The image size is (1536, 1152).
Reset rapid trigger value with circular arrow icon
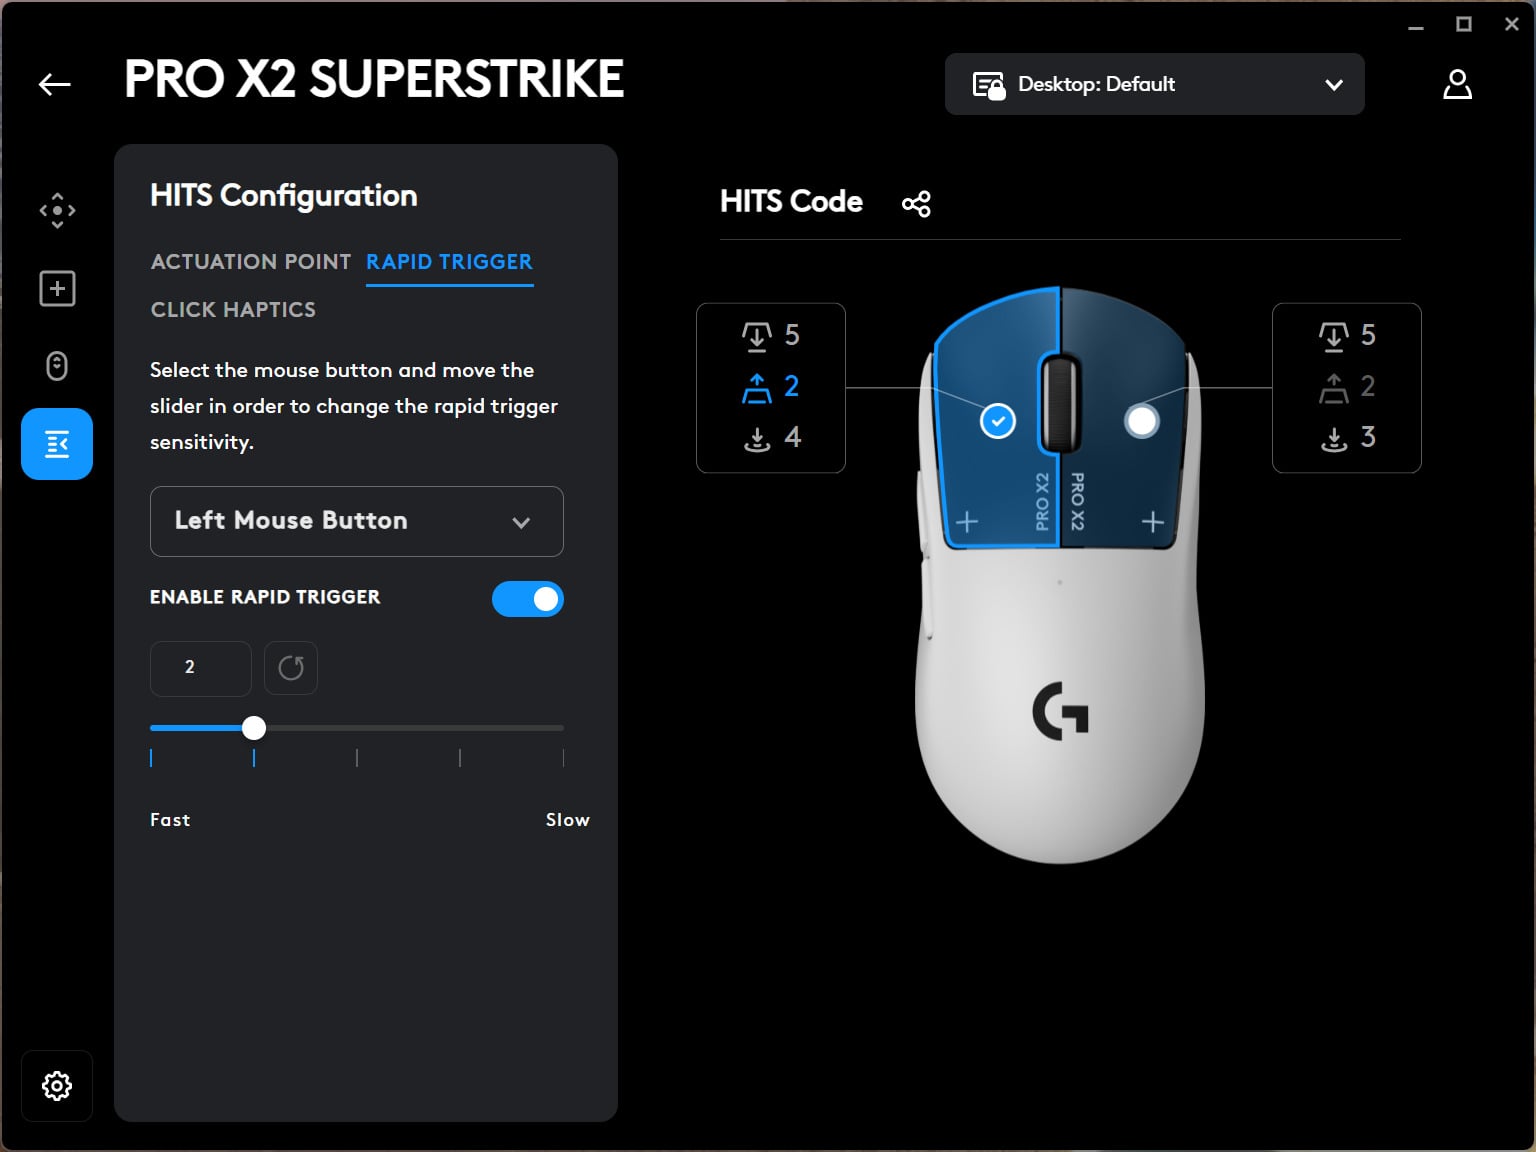click(291, 668)
